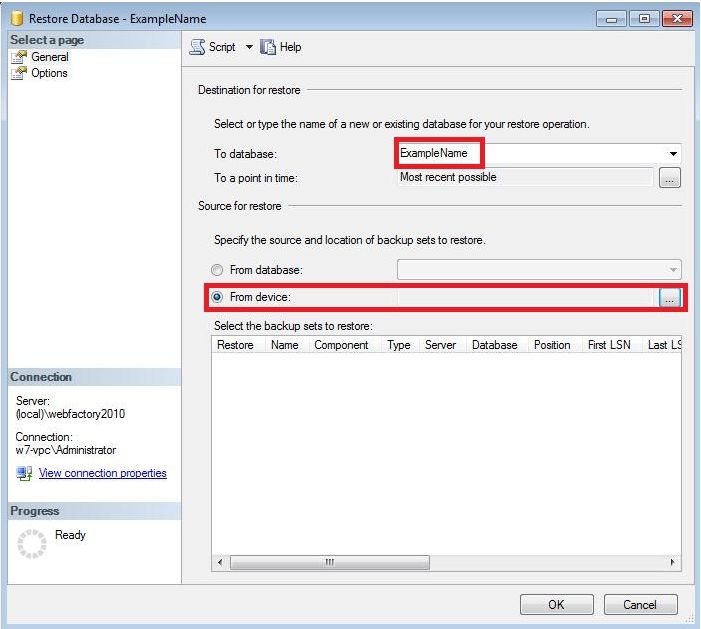Viewport: 701px width, 629px height.
Task: Close the Restore Database window
Action: [x=677, y=19]
